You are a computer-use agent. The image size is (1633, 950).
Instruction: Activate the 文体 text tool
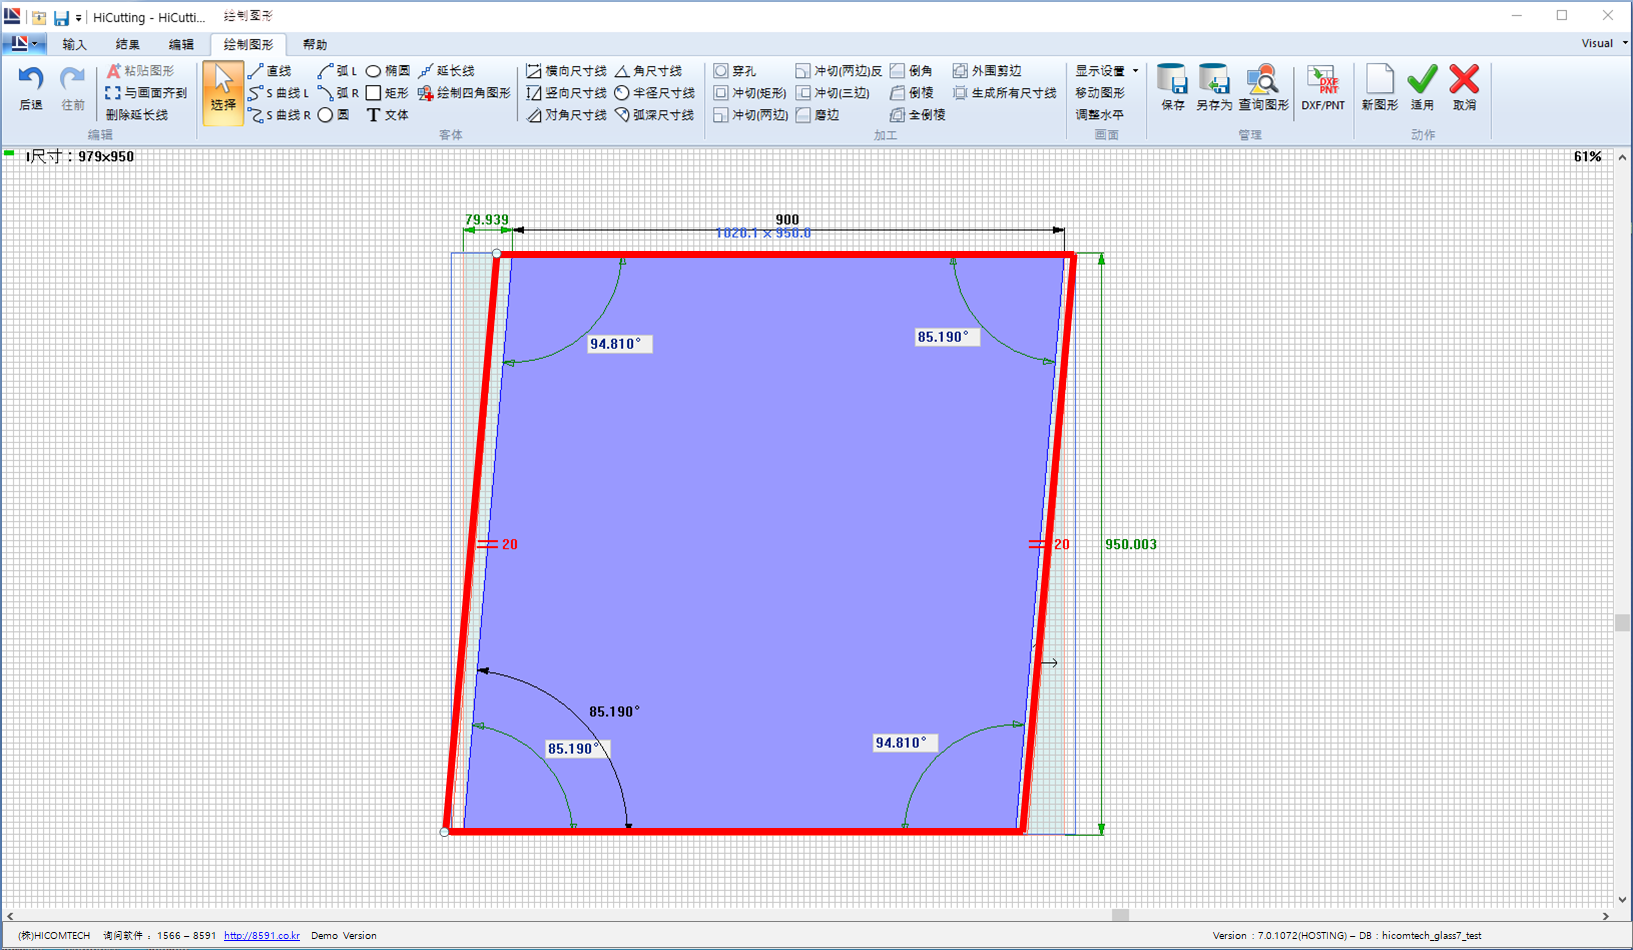(x=388, y=115)
